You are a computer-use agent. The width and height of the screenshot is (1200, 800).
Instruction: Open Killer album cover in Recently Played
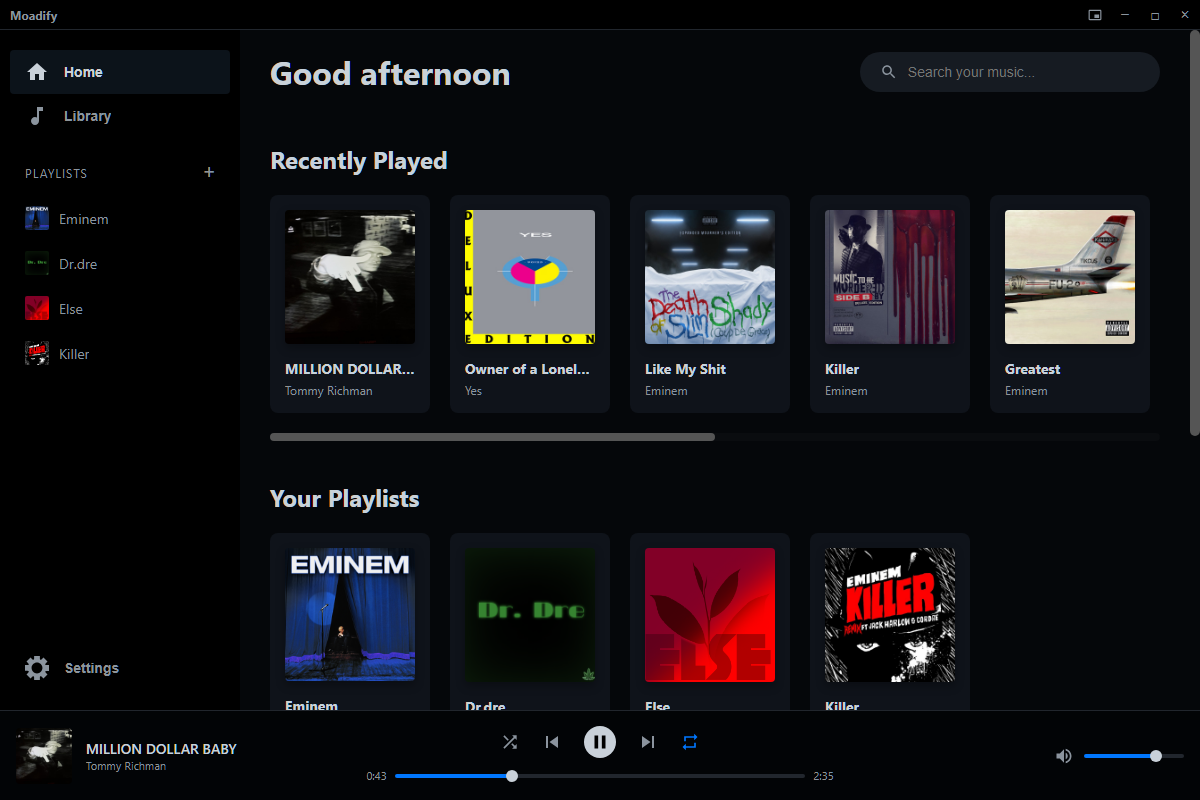coord(890,277)
